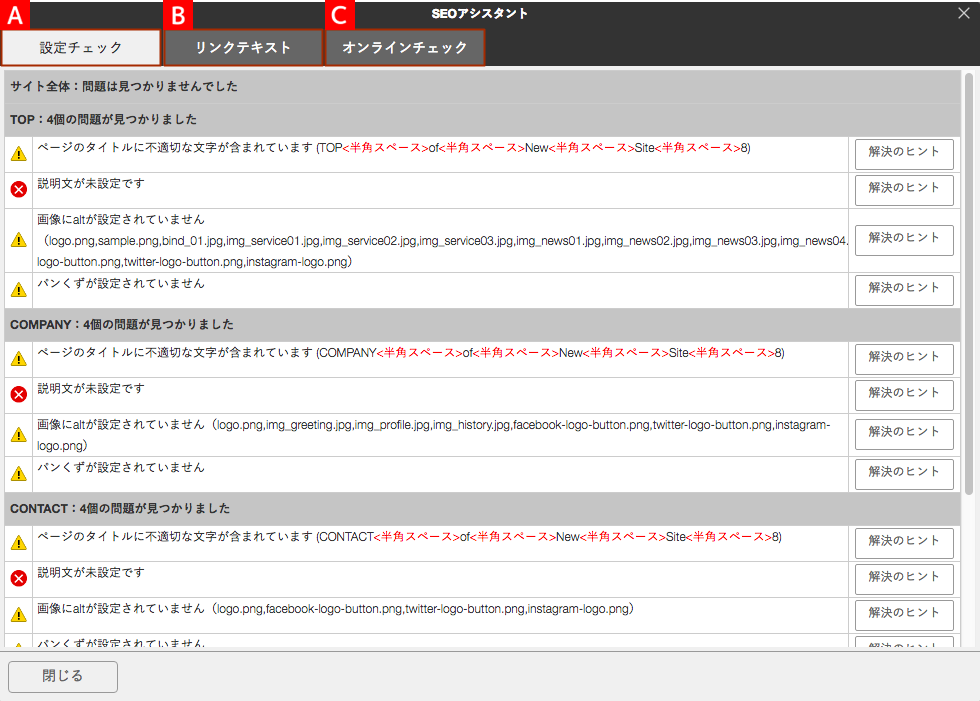The image size is (980, 701).
Task: Click the error icon for CONTACT 説明文が未設定です
Action: click(x=19, y=579)
